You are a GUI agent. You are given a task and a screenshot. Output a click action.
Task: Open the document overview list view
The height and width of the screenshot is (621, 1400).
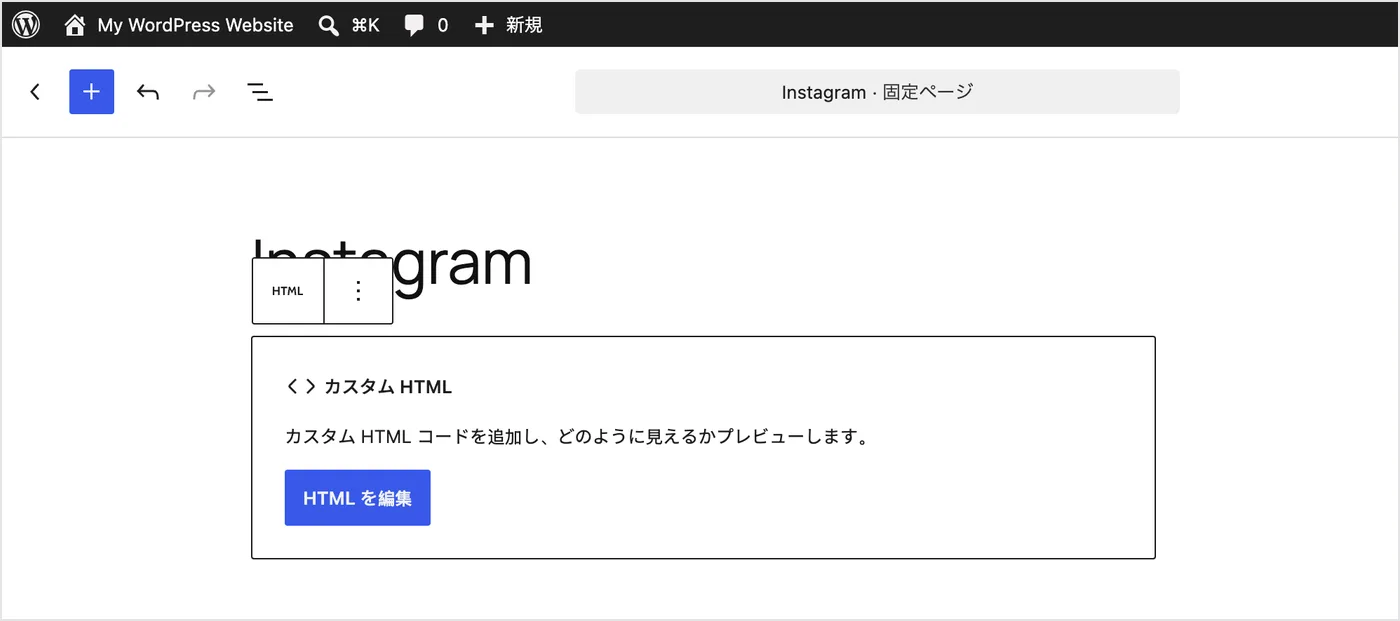pos(260,92)
